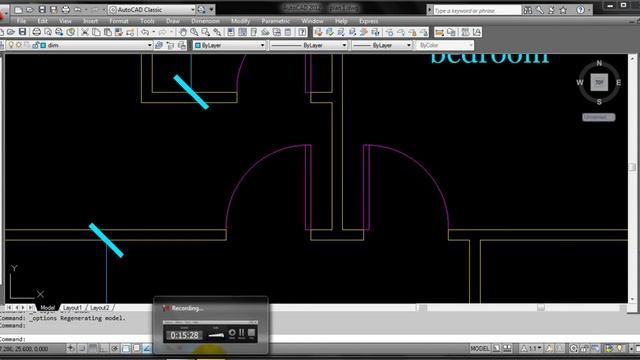
Task: Open the Properties palette icon
Action: 231,32
